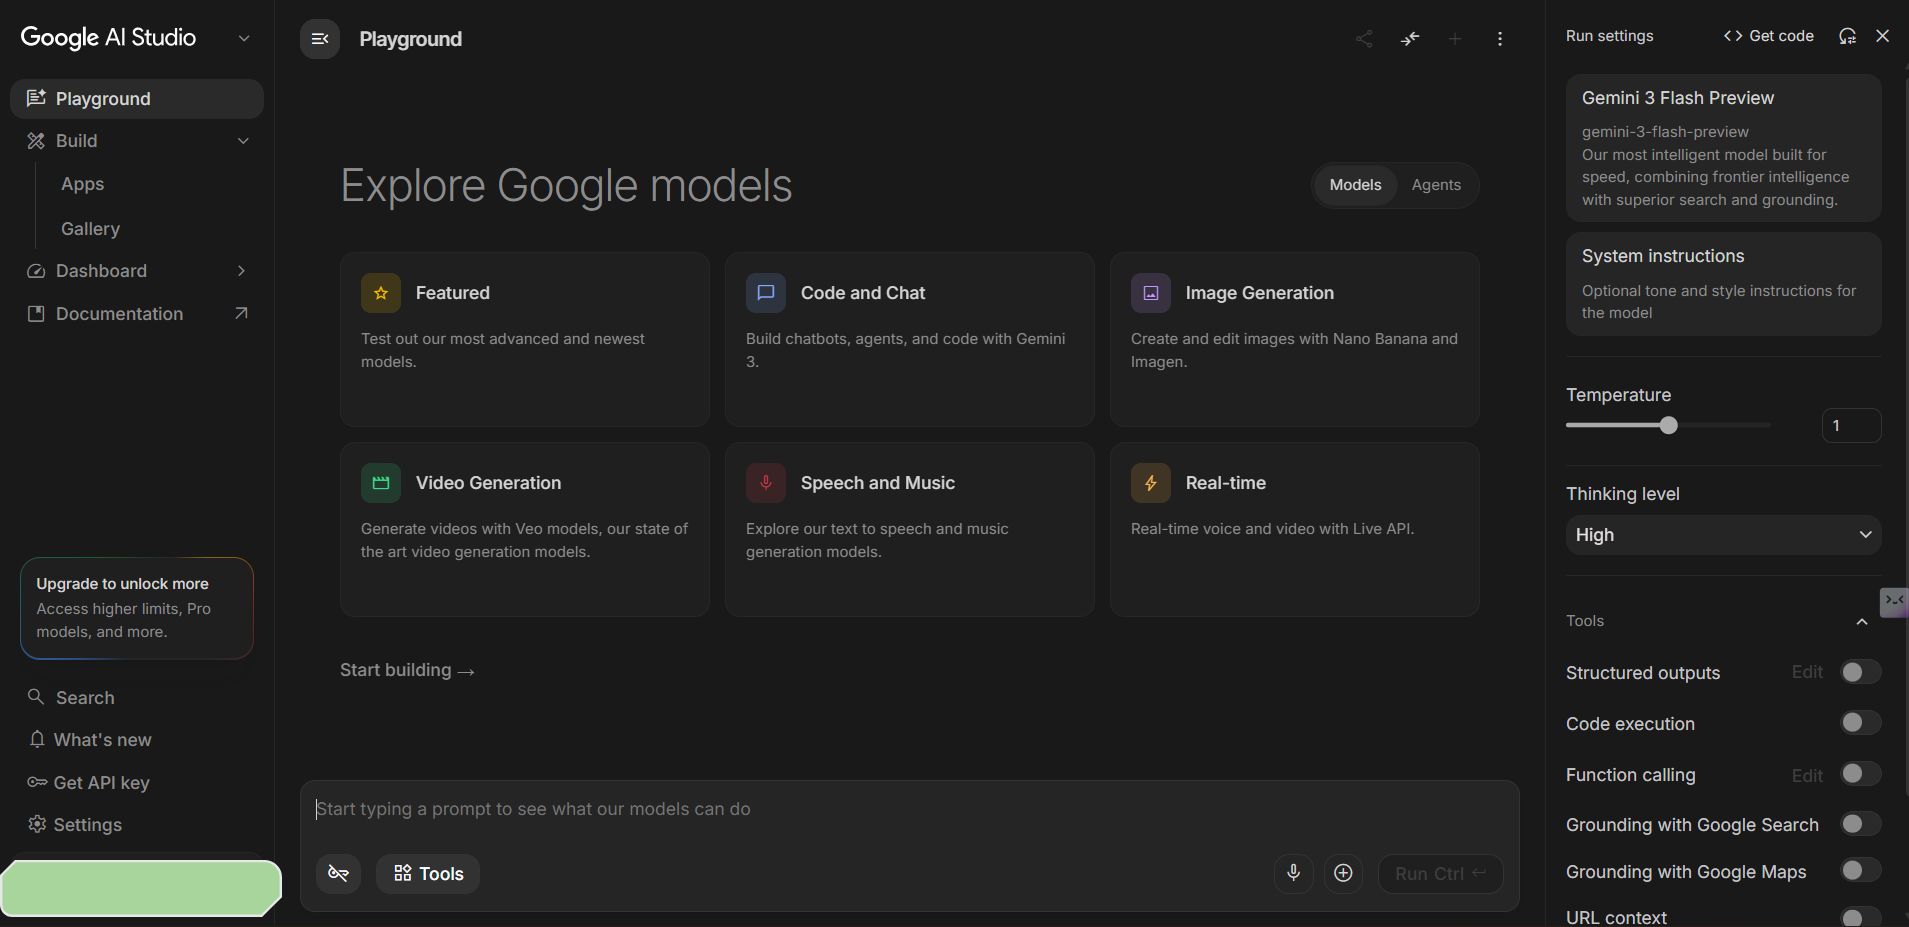Click the Image Generation picture icon

pos(1151,293)
